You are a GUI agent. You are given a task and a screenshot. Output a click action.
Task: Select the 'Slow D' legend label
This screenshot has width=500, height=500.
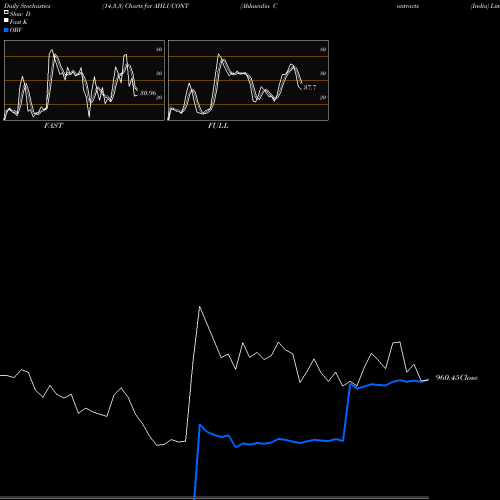pos(20,14)
